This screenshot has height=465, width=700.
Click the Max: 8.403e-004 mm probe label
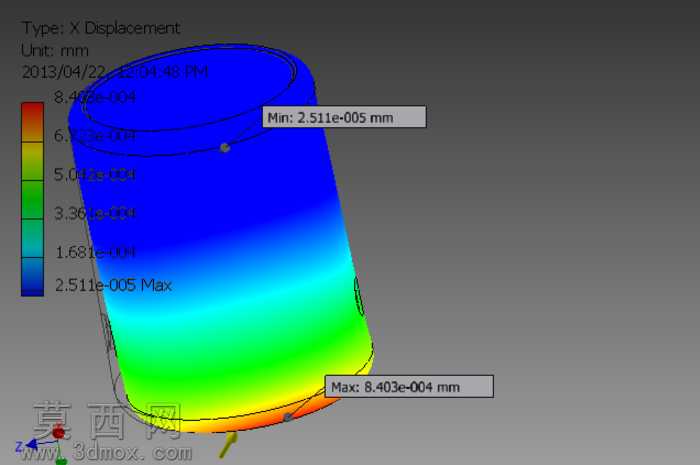pos(409,386)
